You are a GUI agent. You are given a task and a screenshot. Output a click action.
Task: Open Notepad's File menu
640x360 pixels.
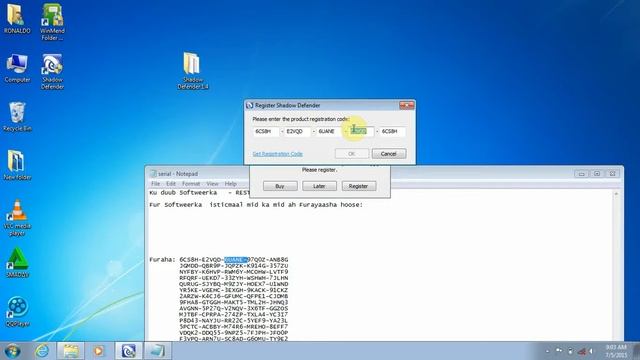tap(156, 184)
